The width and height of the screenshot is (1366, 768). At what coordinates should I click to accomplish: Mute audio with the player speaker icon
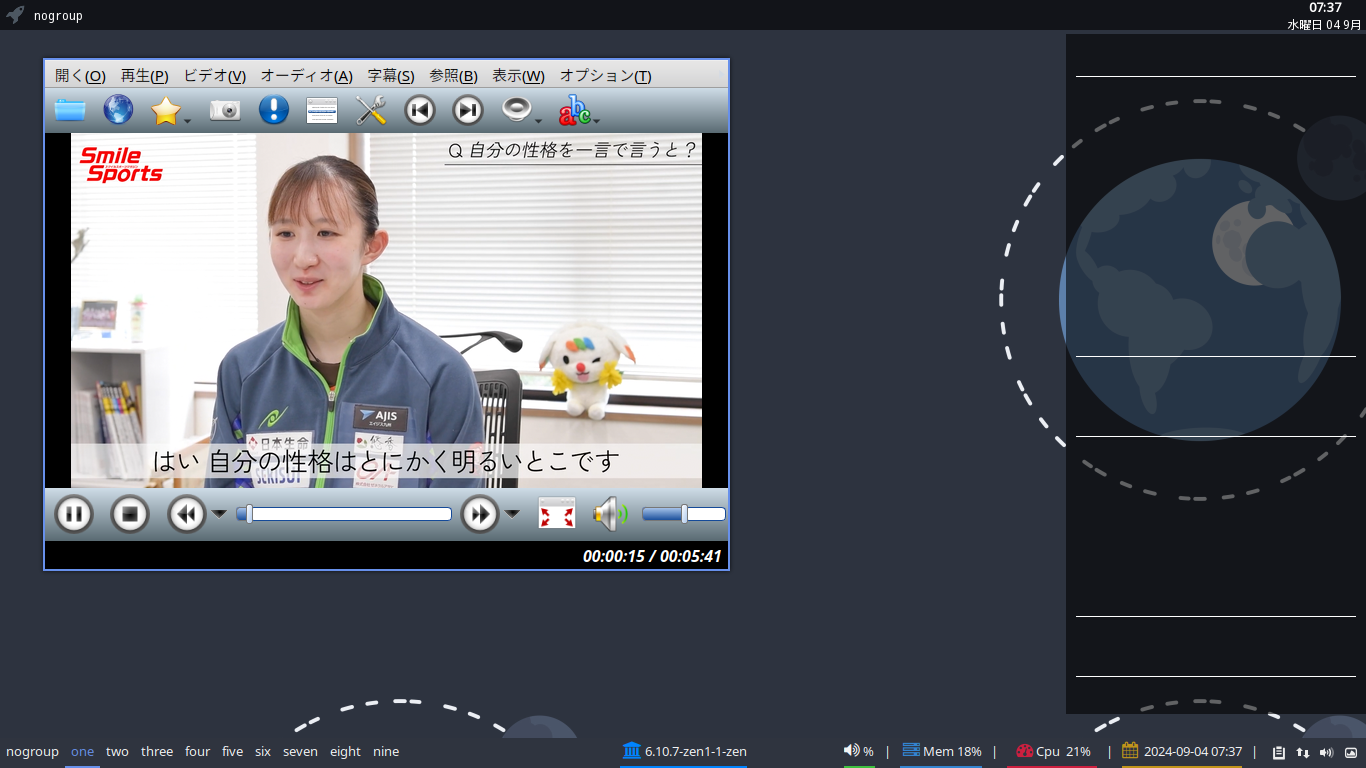click(x=609, y=514)
